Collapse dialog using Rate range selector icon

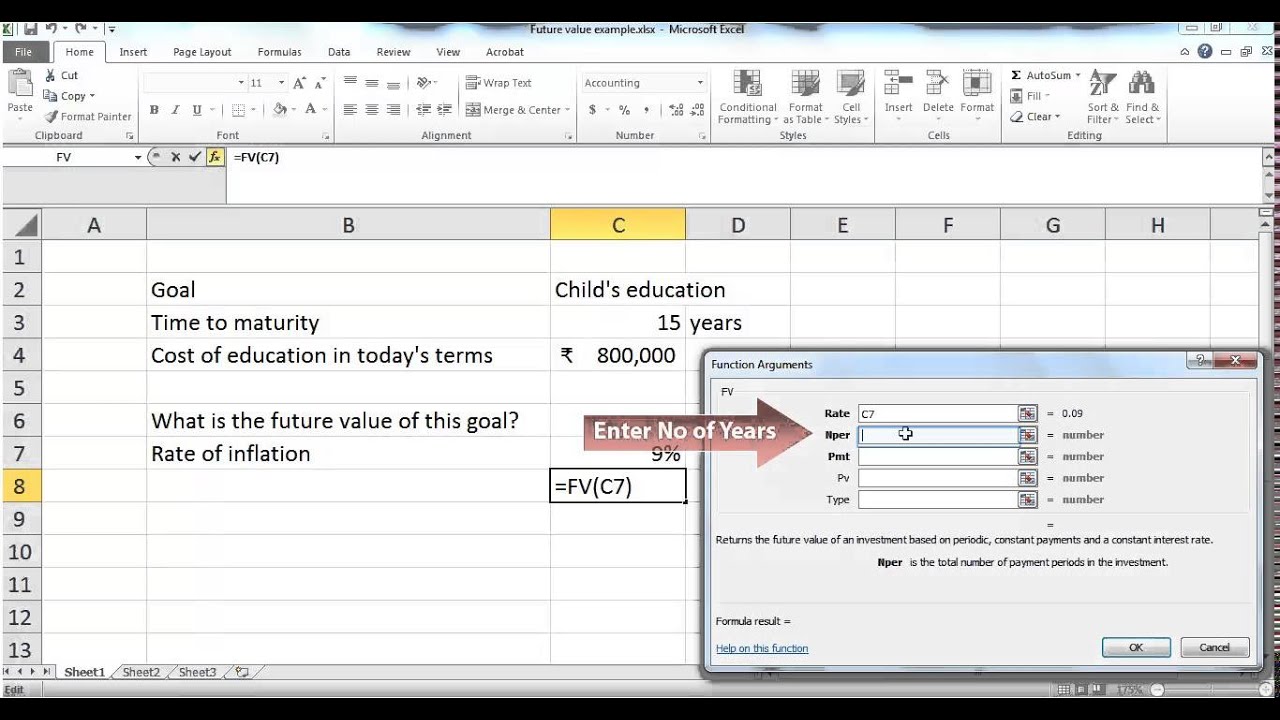tap(1027, 414)
